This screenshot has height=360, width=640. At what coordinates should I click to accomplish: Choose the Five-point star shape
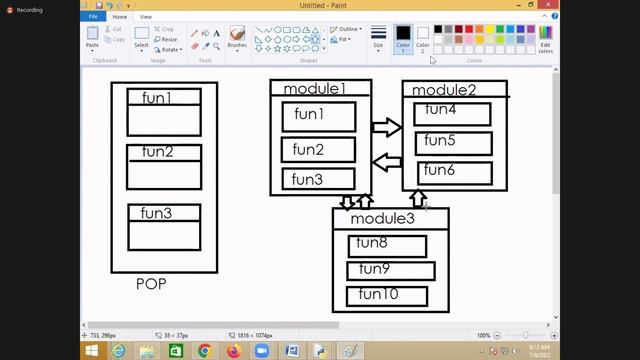(278, 49)
